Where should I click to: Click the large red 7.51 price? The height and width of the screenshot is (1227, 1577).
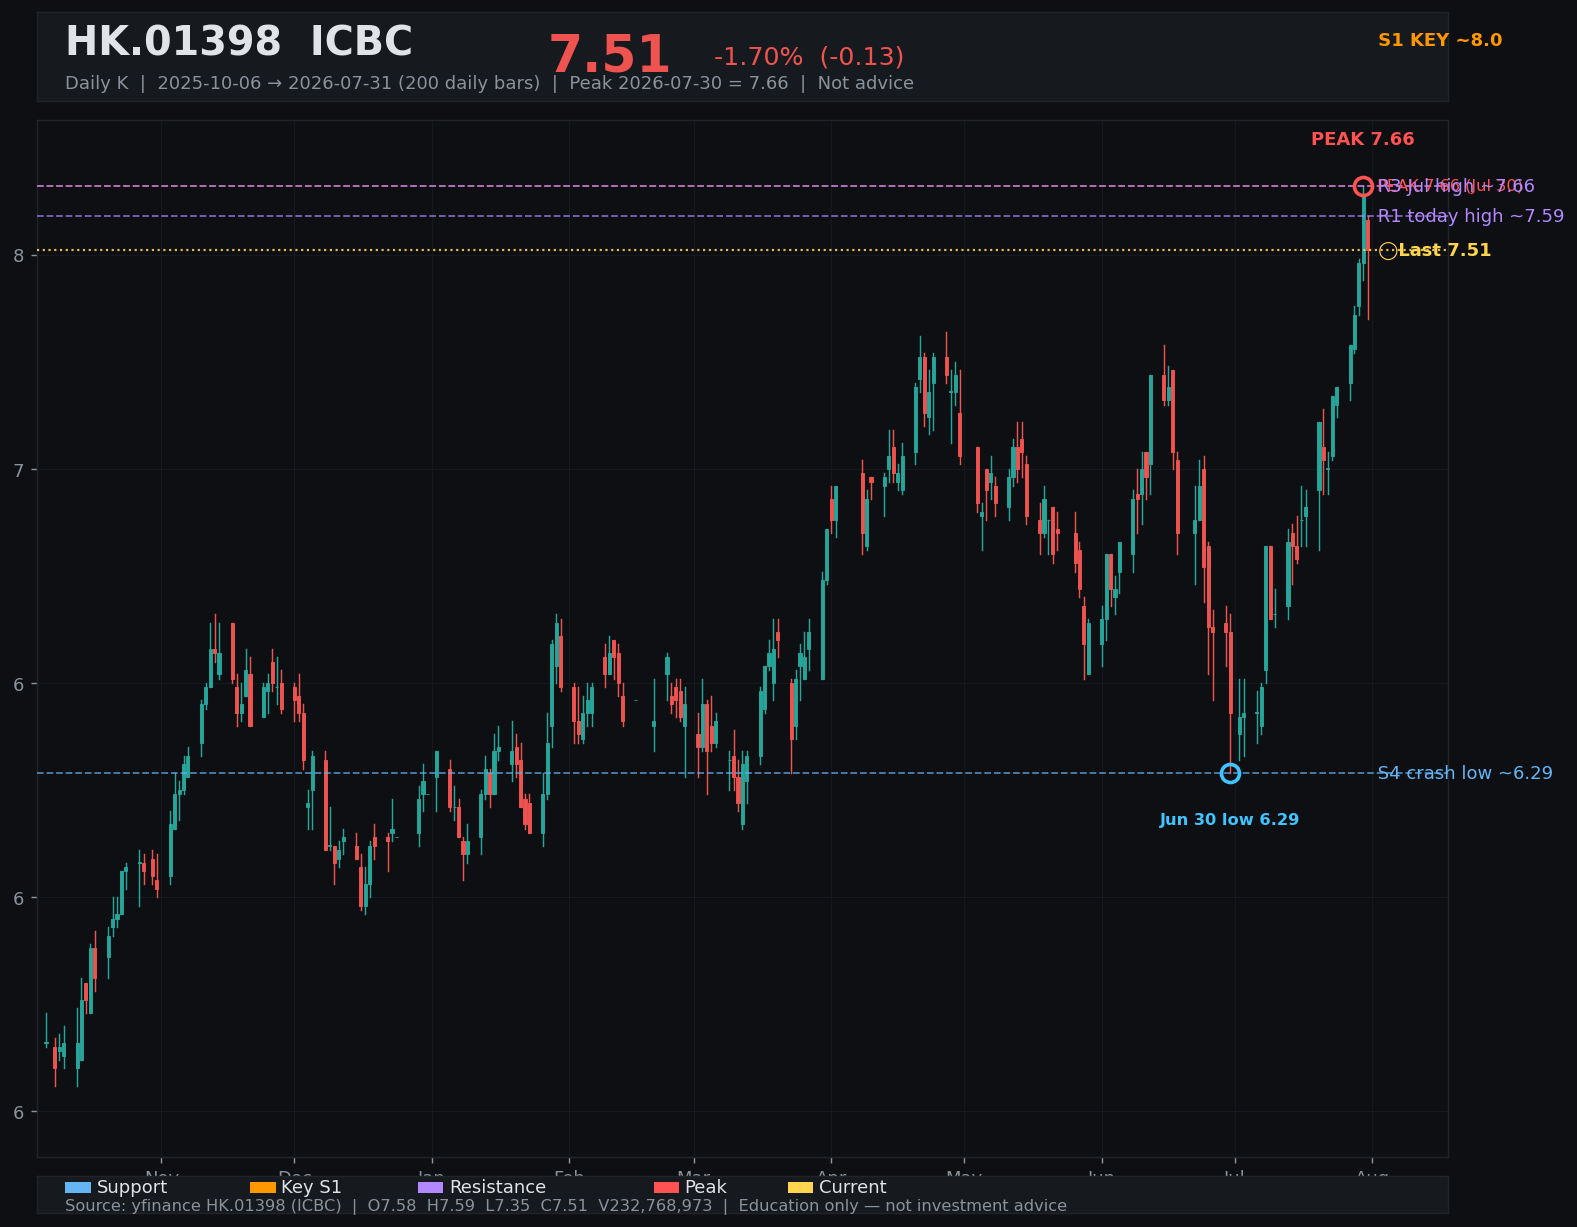click(609, 55)
